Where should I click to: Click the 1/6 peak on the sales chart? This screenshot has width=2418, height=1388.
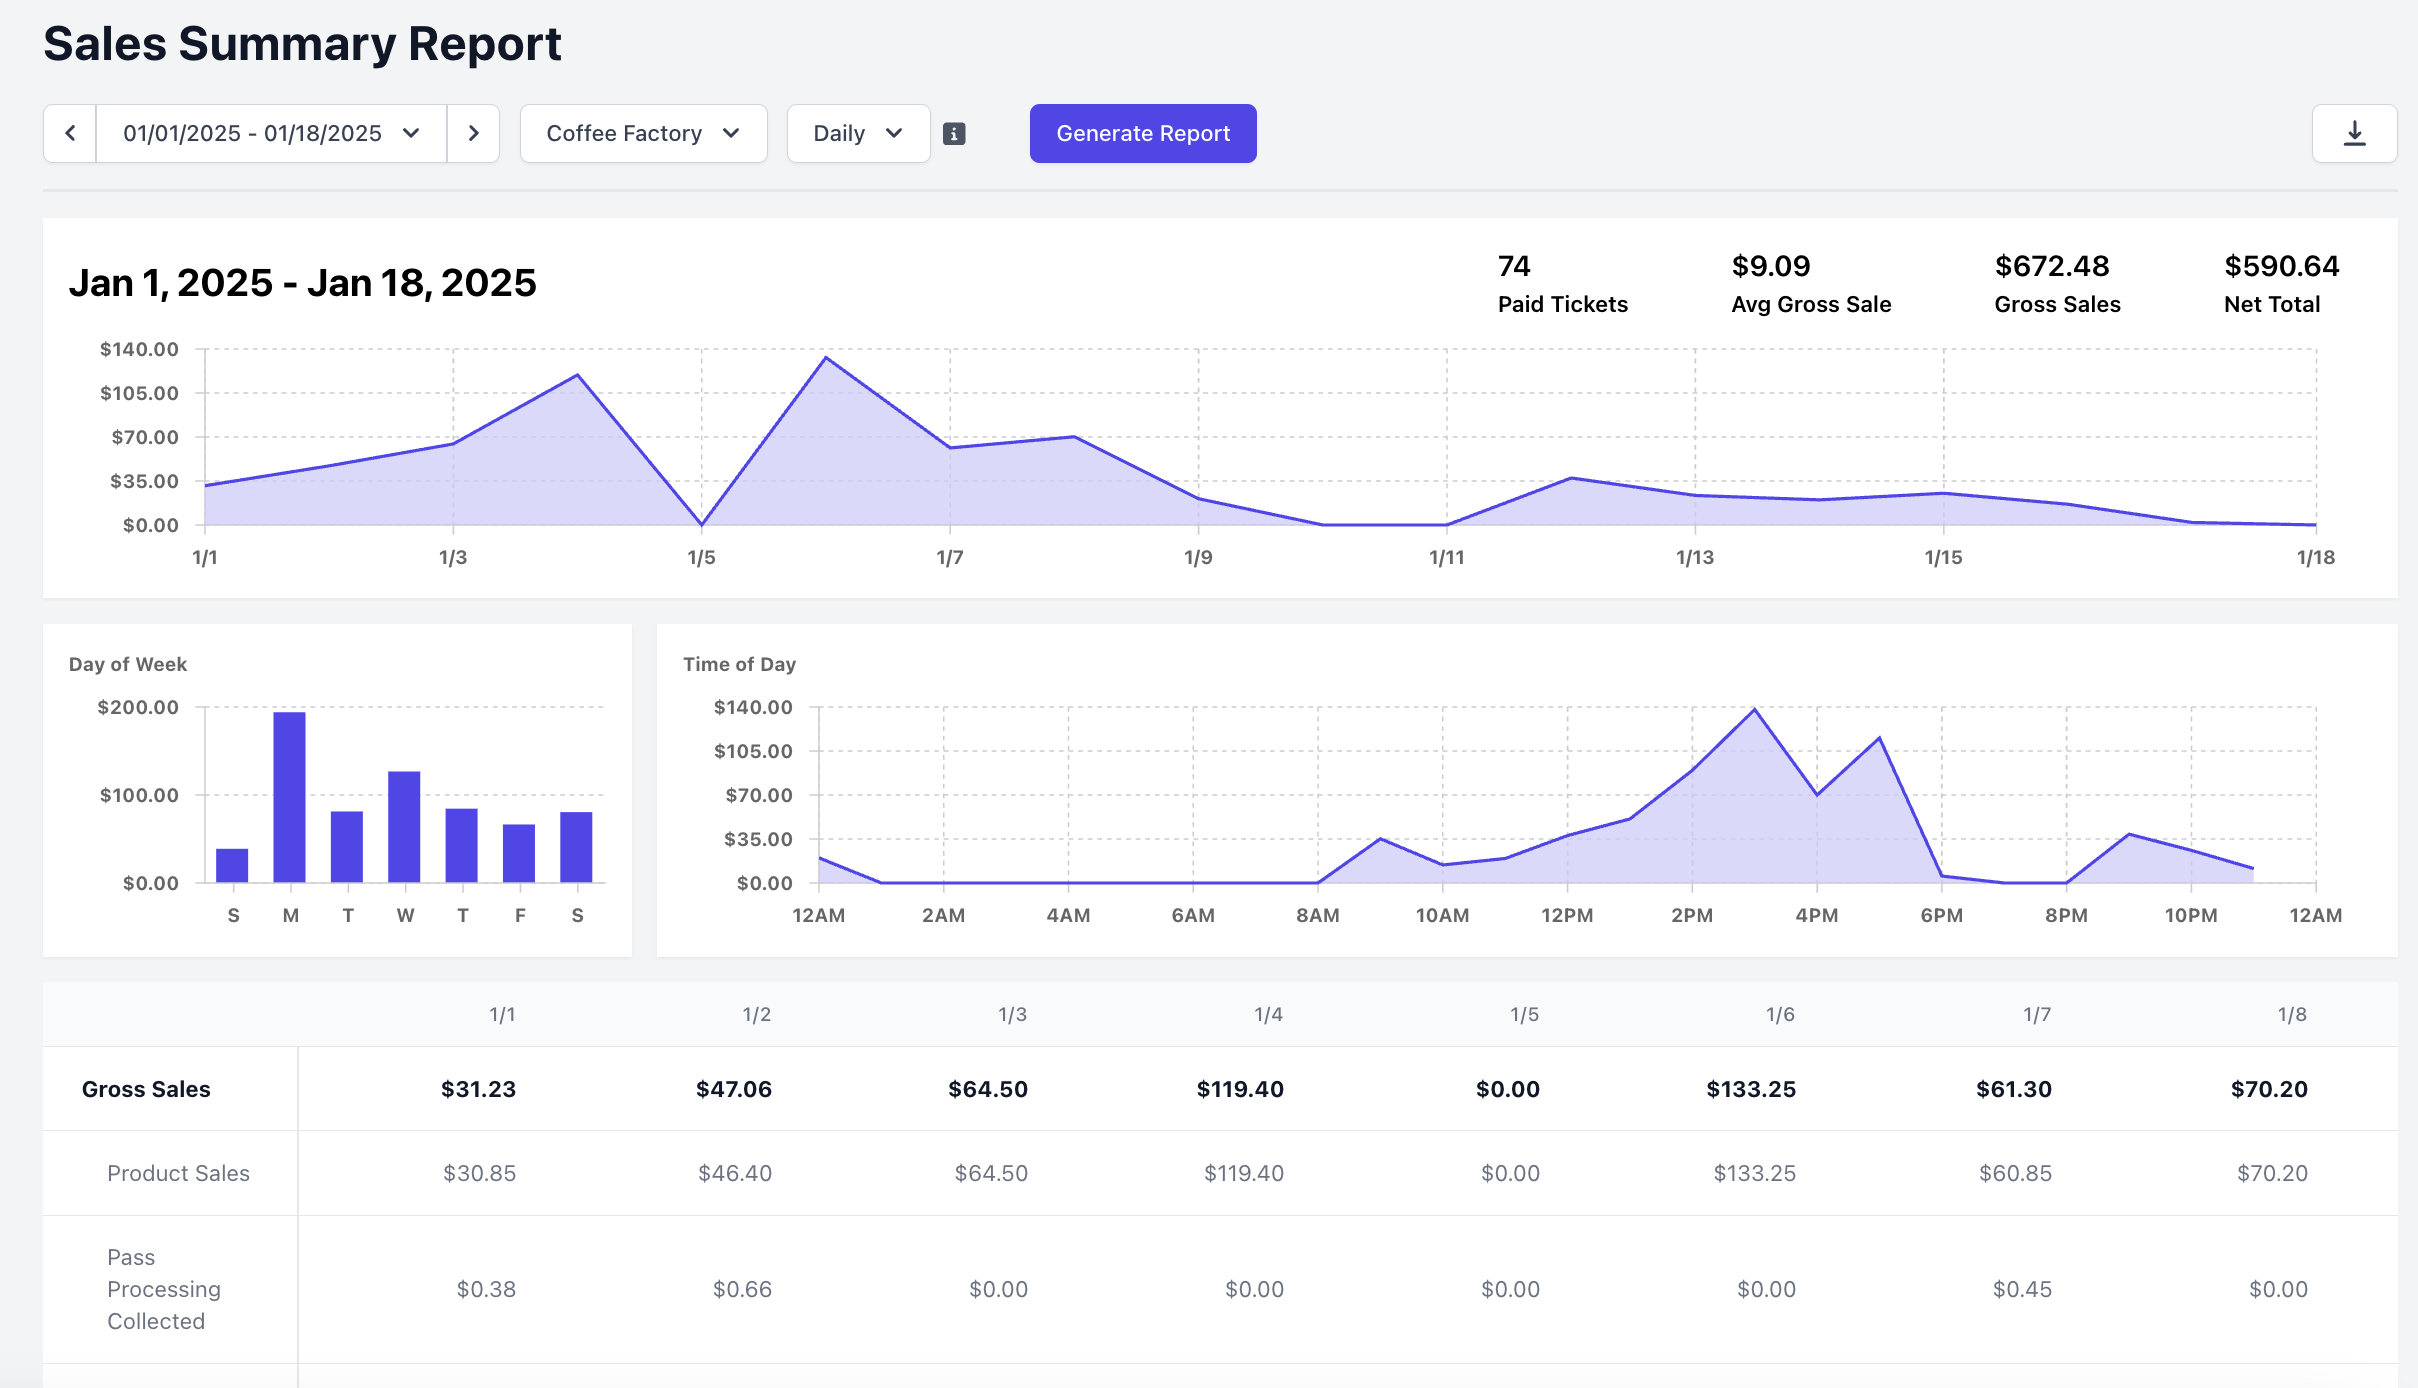pos(826,358)
